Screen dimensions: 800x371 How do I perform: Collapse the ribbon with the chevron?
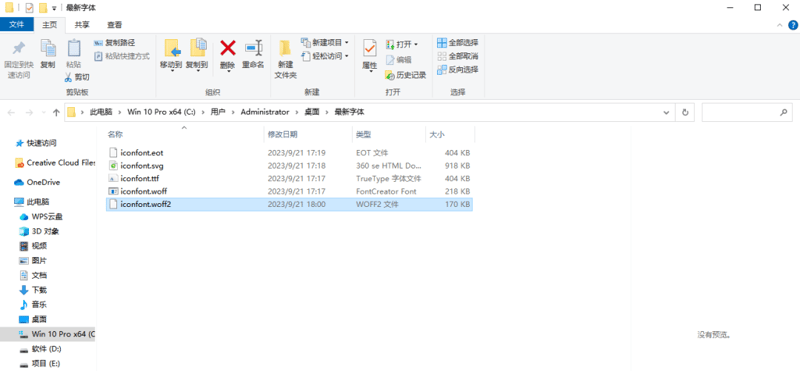point(780,24)
